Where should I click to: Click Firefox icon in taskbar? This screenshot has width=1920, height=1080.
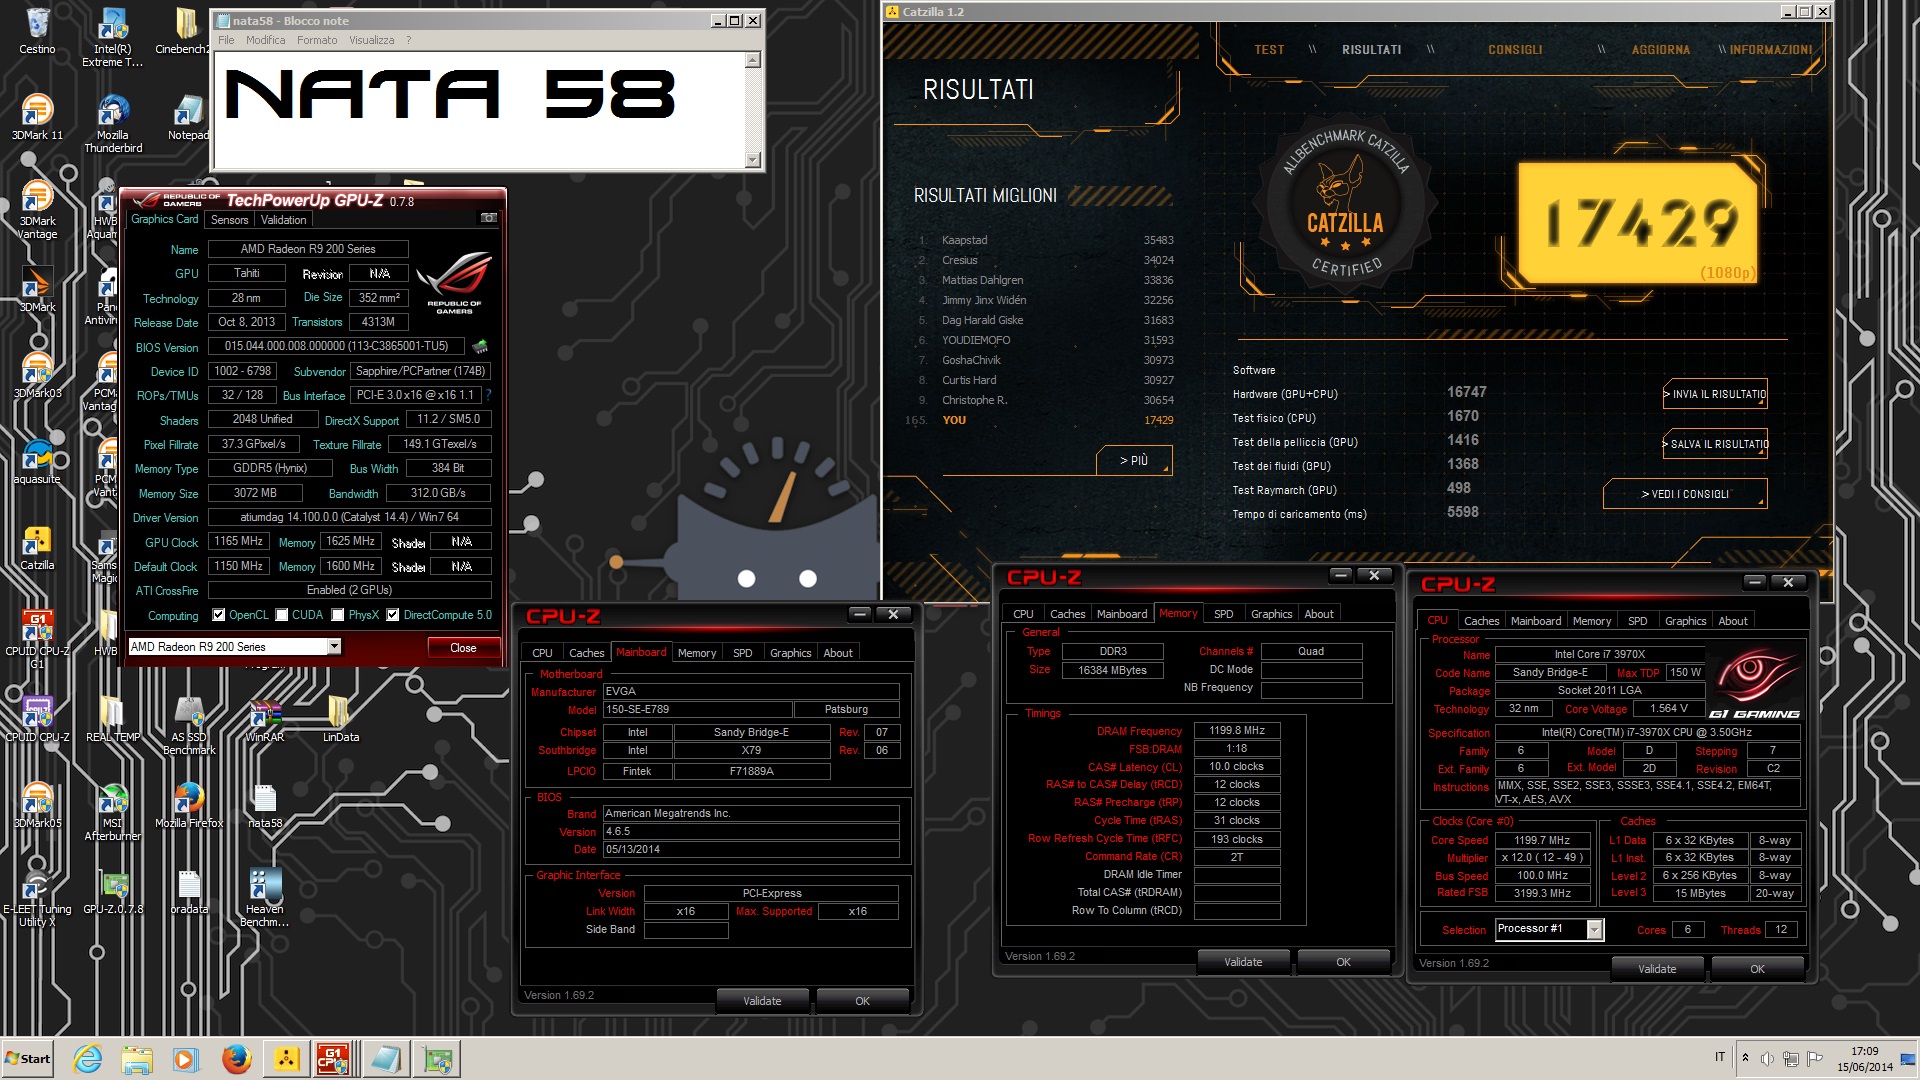tap(237, 1059)
